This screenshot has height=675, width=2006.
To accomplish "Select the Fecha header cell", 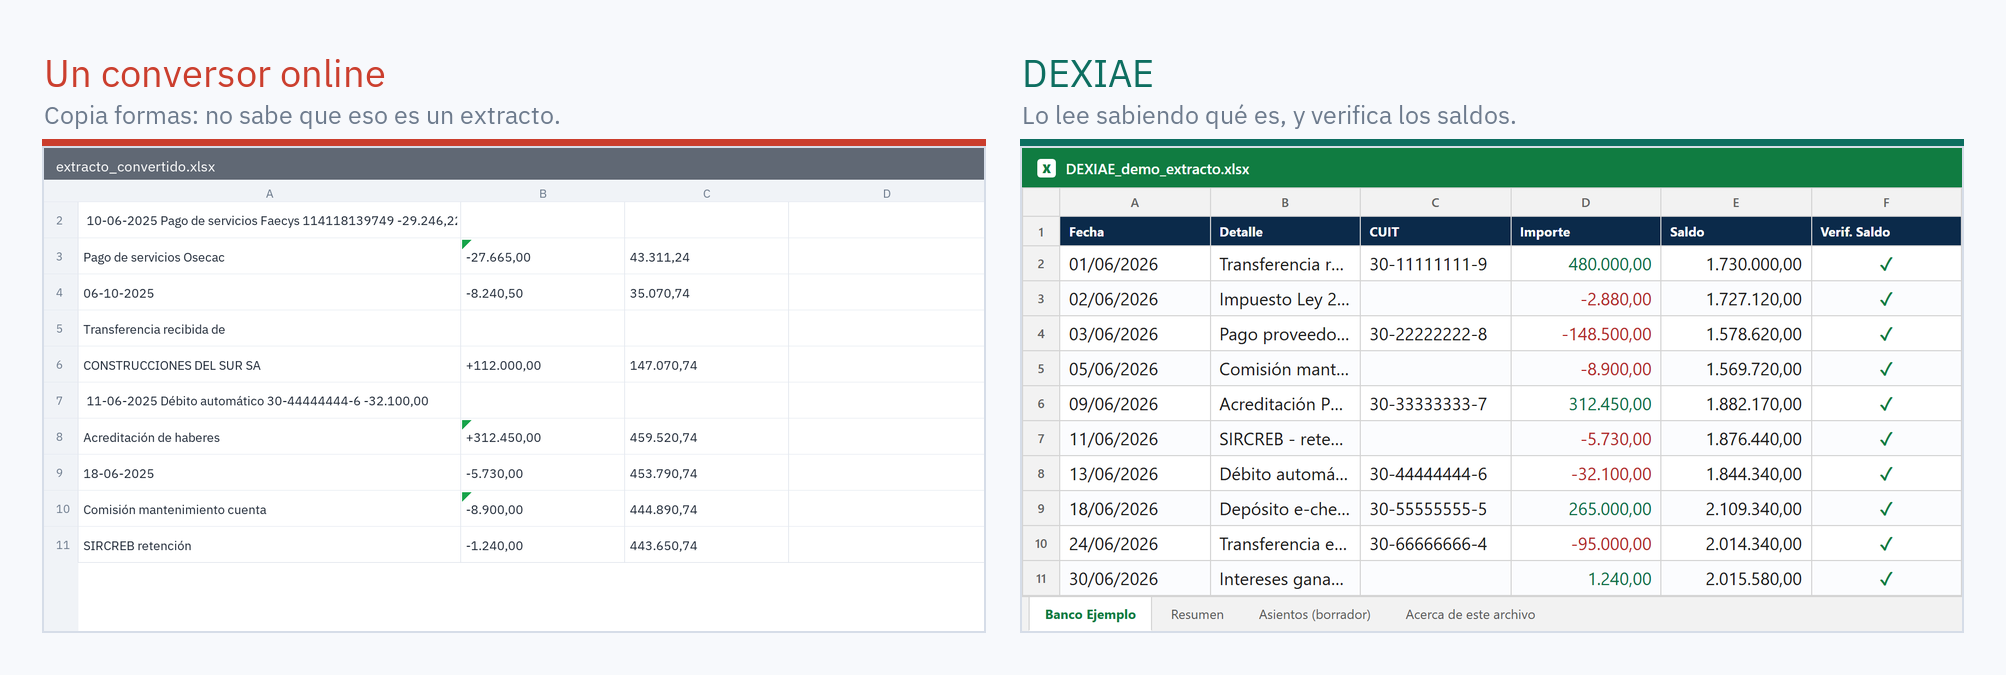I will (1135, 232).
